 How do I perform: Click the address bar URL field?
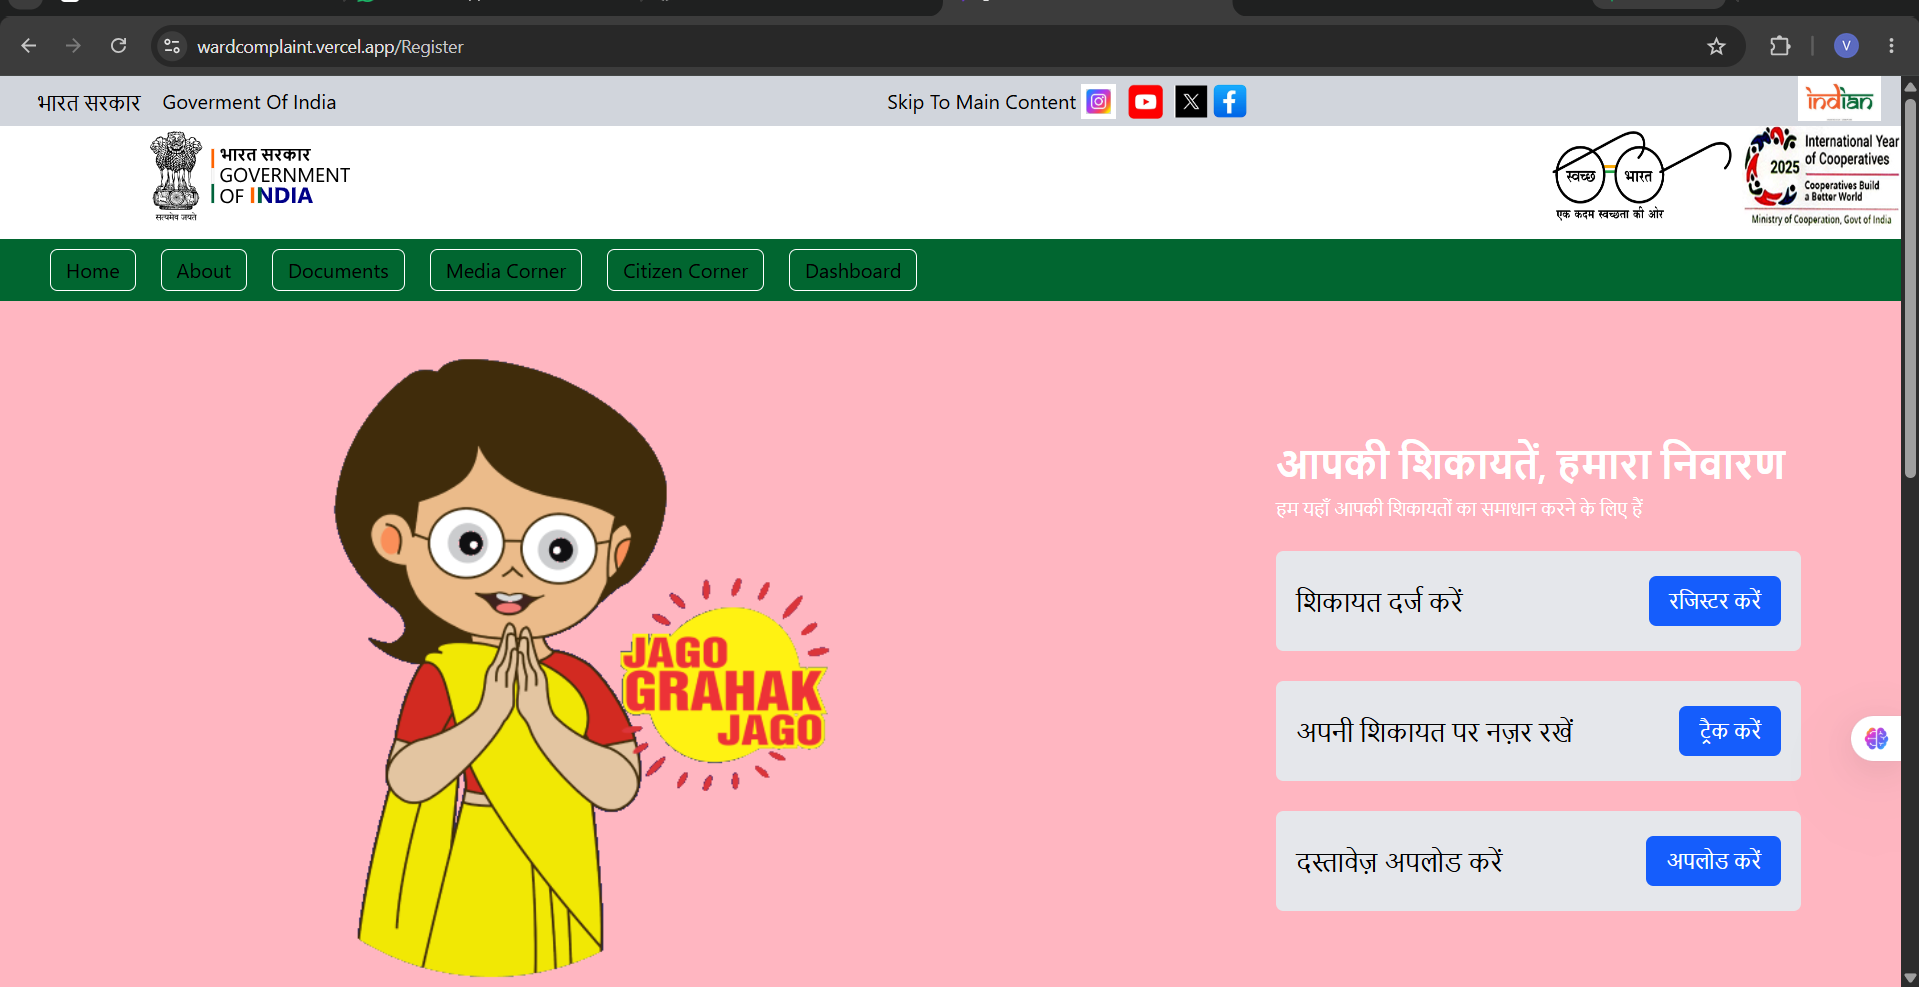point(940,46)
